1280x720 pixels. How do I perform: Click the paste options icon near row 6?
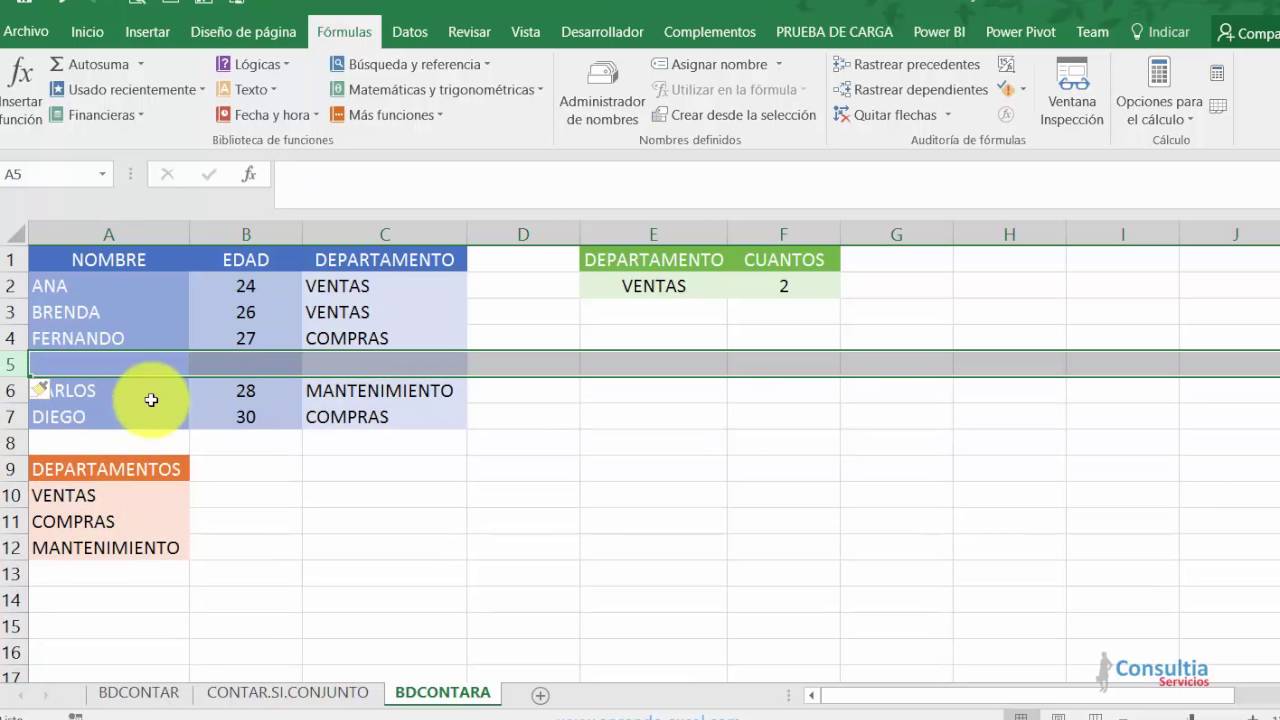[40, 389]
